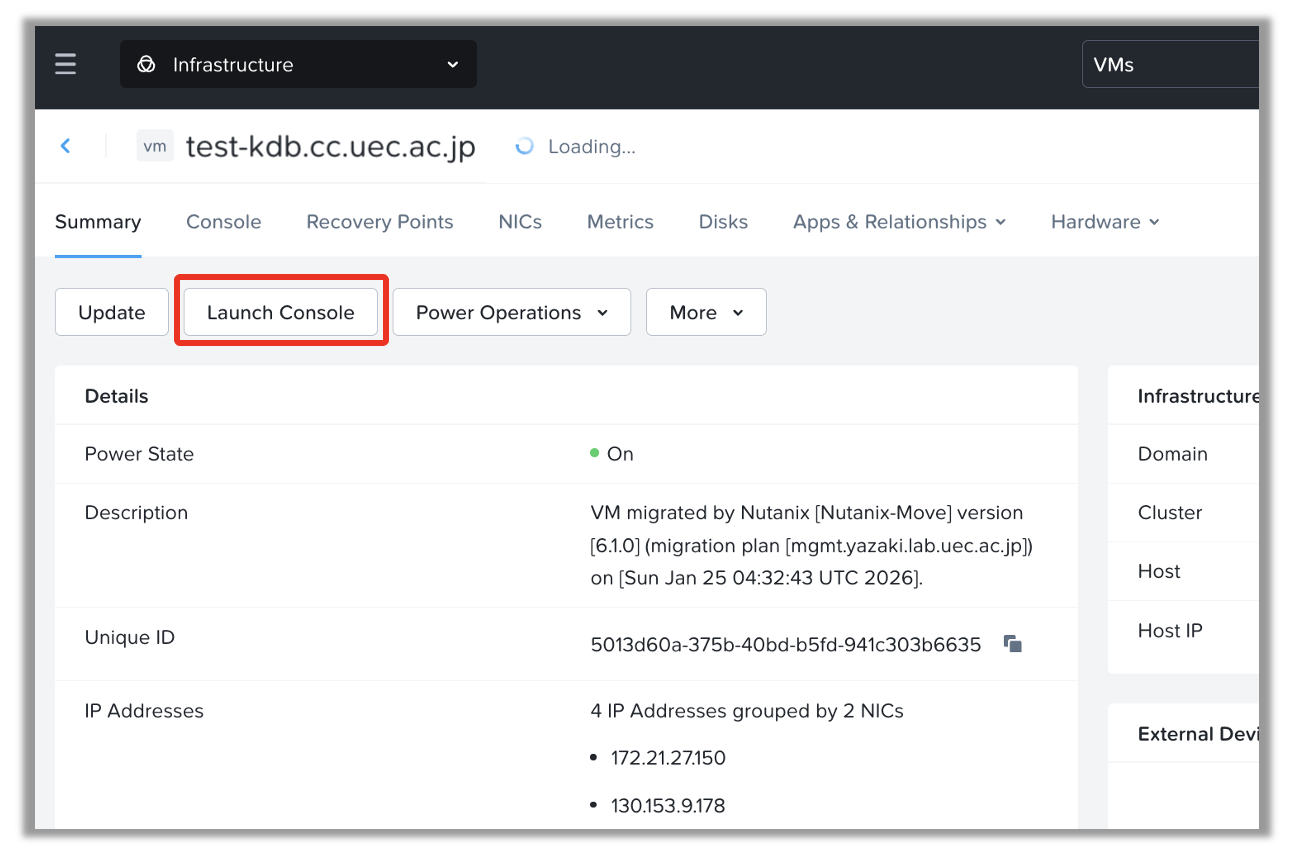This screenshot has height=860, width=1292.
Task: Select the Summary tab
Action: [98, 222]
